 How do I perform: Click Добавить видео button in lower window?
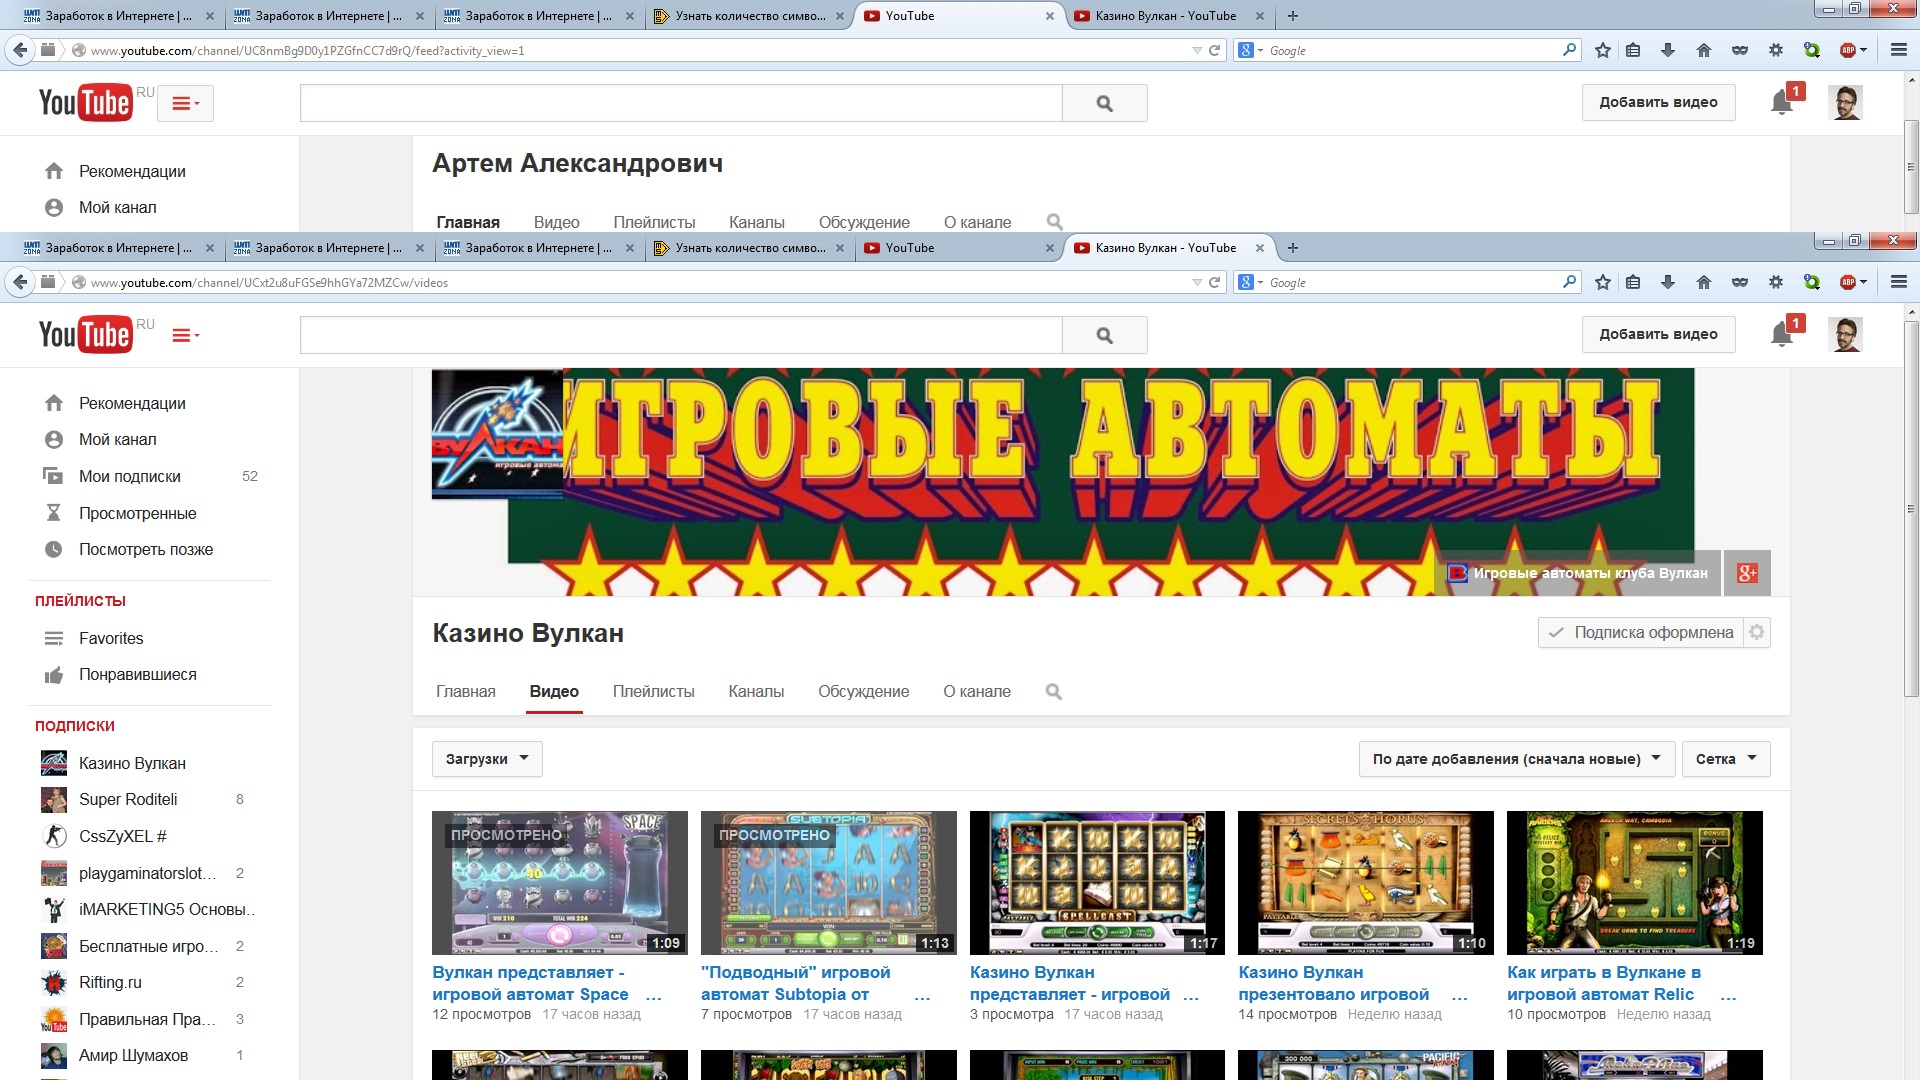1658,334
